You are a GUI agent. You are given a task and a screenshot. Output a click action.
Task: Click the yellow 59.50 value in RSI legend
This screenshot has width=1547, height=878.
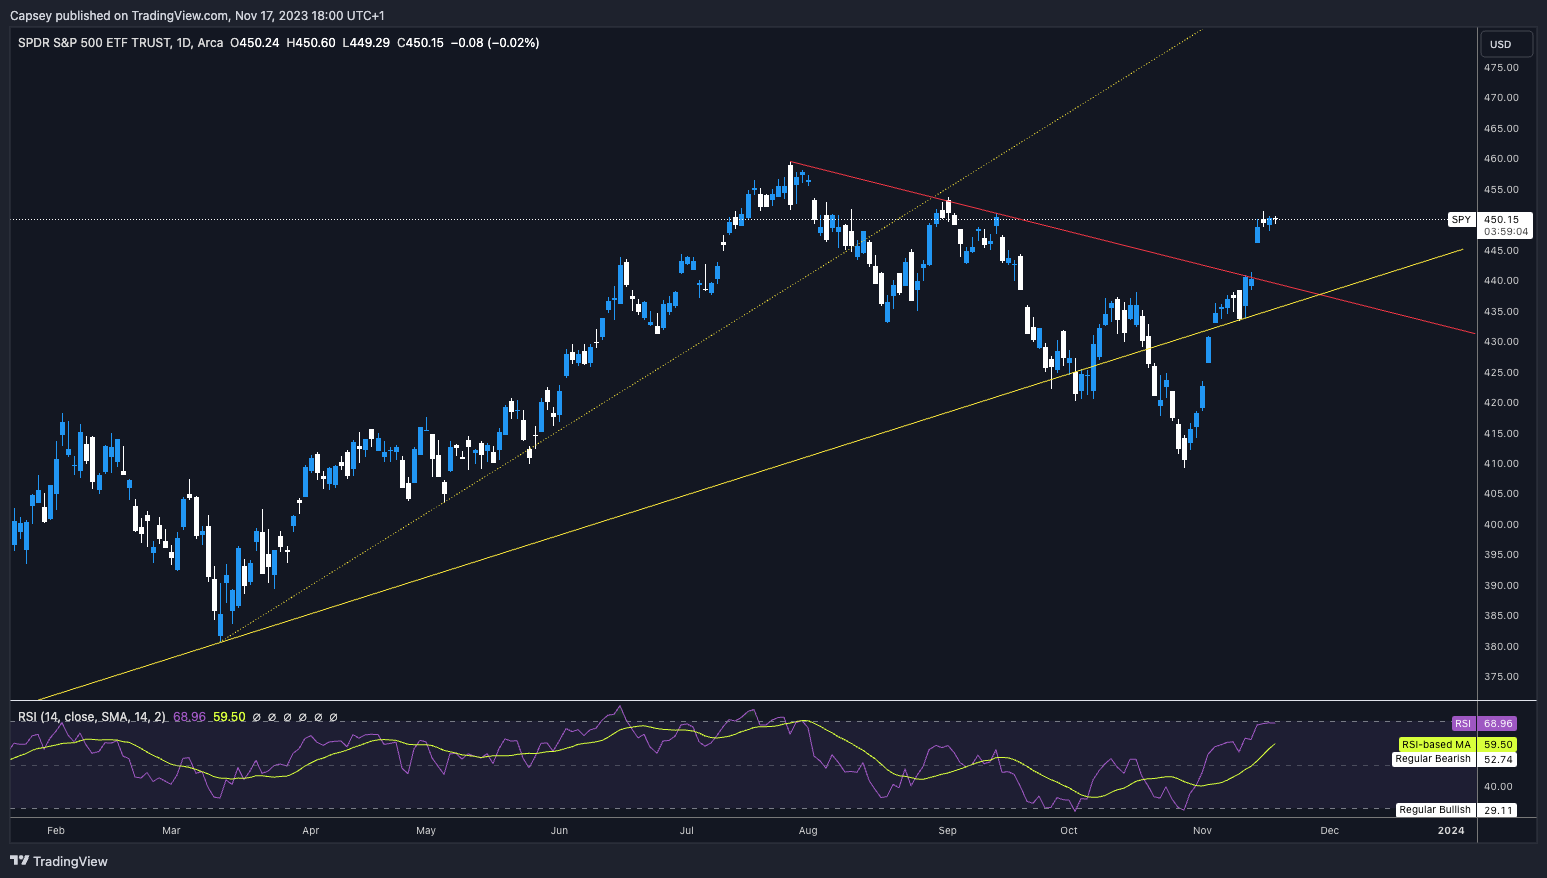click(x=229, y=717)
